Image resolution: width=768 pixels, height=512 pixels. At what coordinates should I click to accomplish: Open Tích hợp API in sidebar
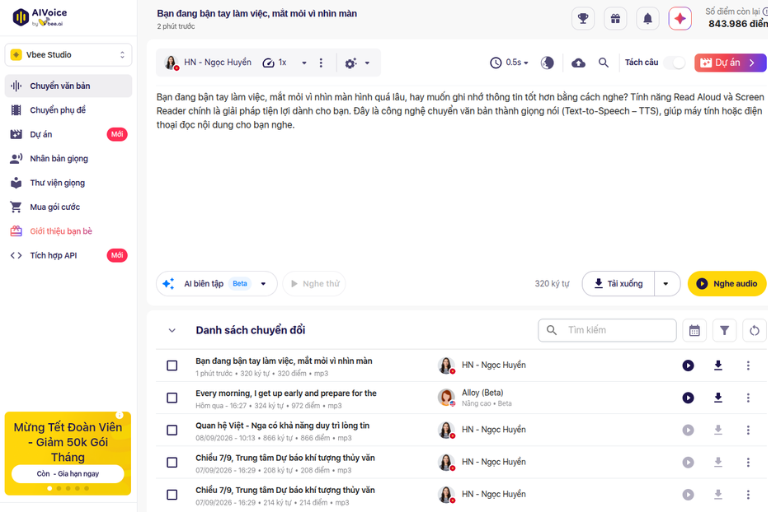tap(69, 256)
